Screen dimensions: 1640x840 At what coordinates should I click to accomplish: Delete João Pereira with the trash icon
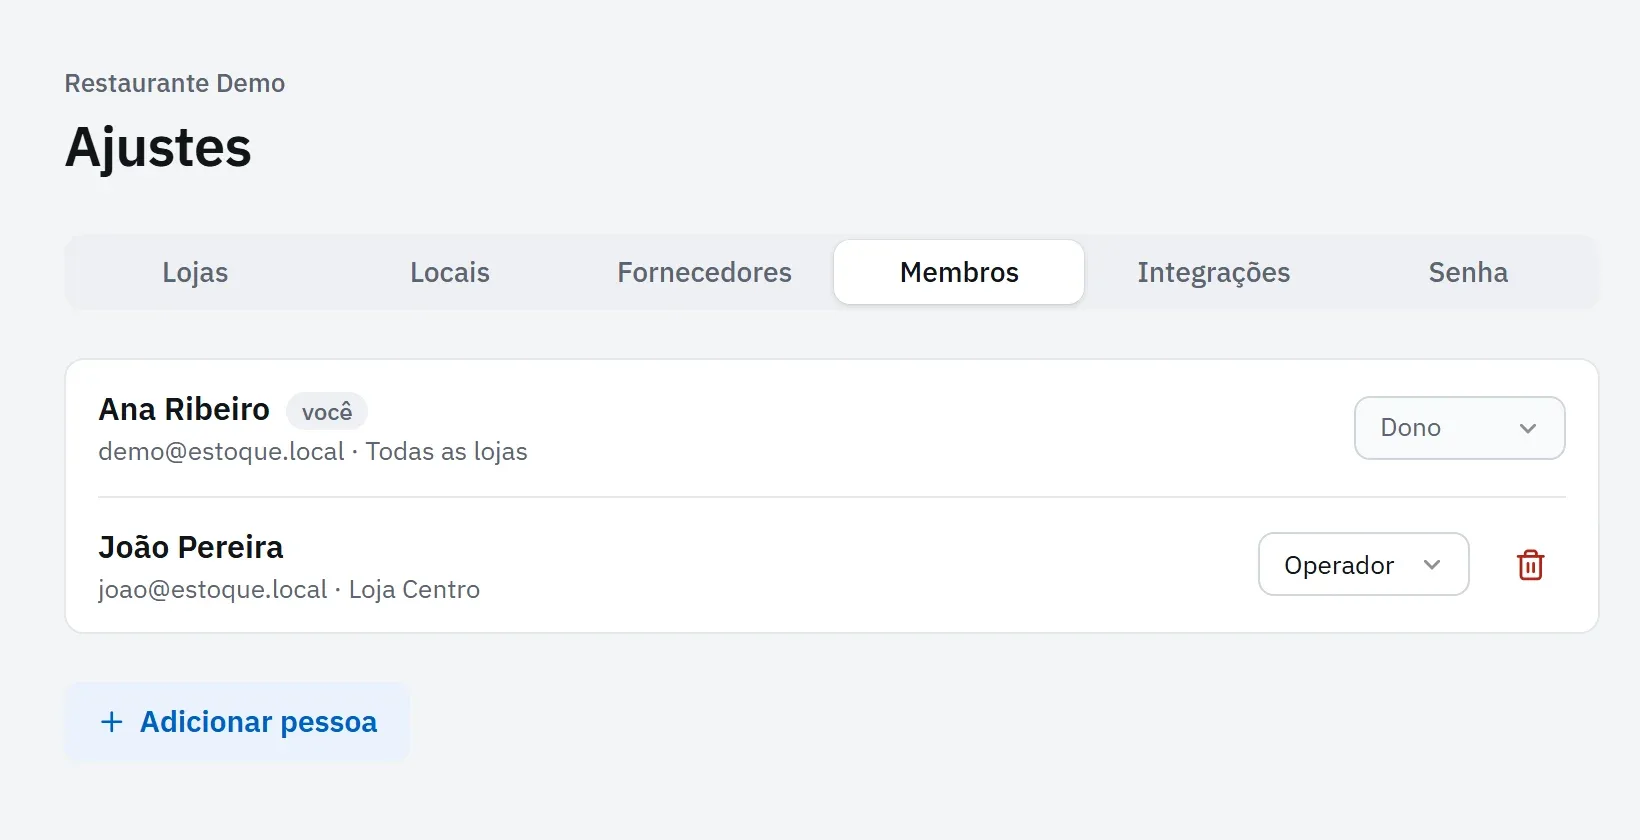point(1530,565)
